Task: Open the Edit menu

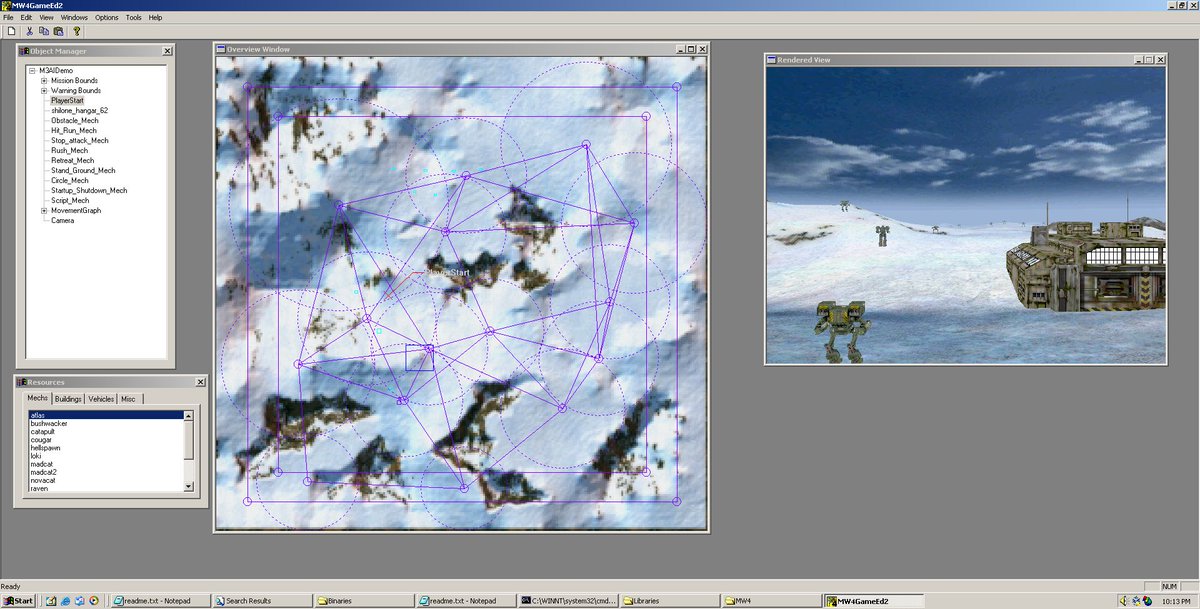Action: point(26,17)
